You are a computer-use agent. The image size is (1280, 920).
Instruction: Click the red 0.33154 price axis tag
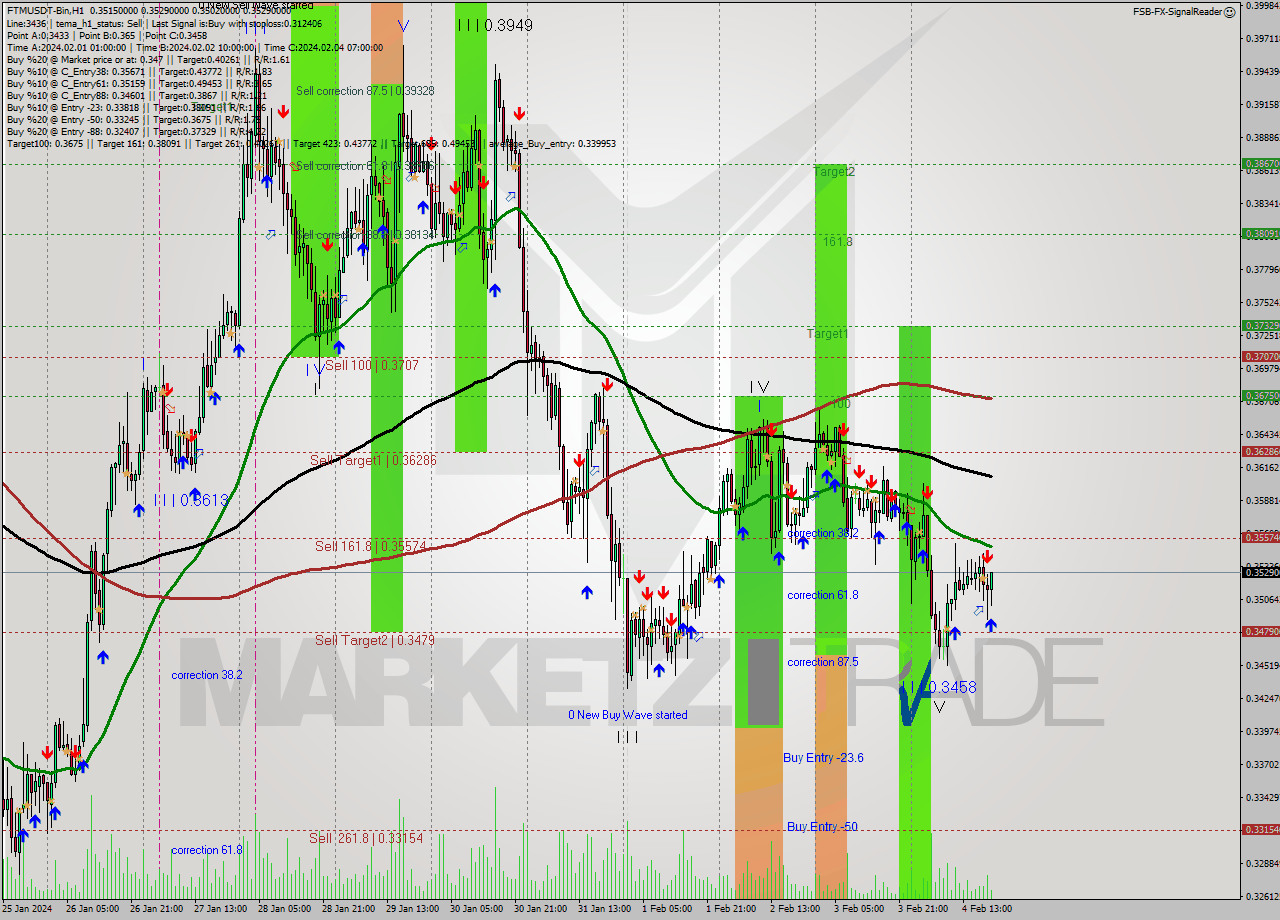click(x=1260, y=829)
